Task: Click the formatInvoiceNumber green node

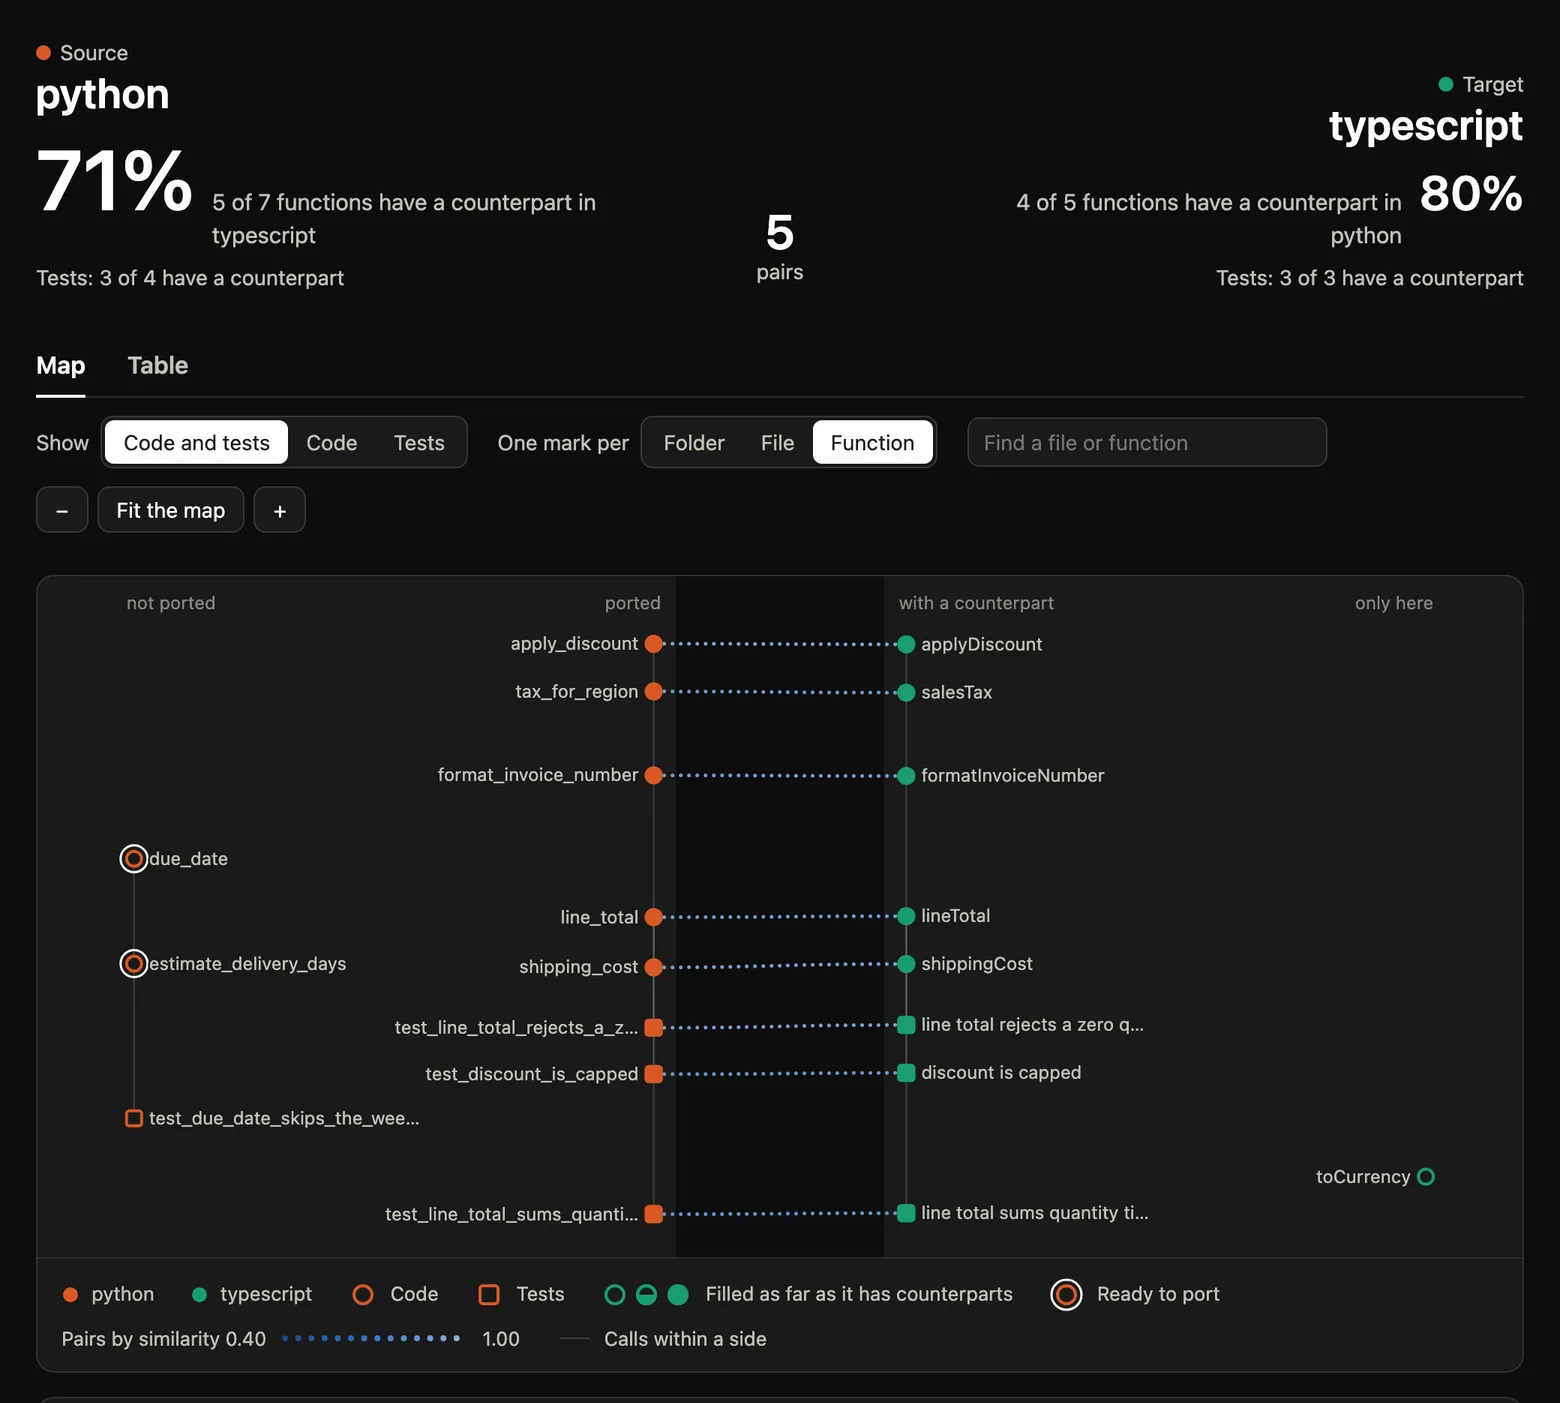Action: 906,776
